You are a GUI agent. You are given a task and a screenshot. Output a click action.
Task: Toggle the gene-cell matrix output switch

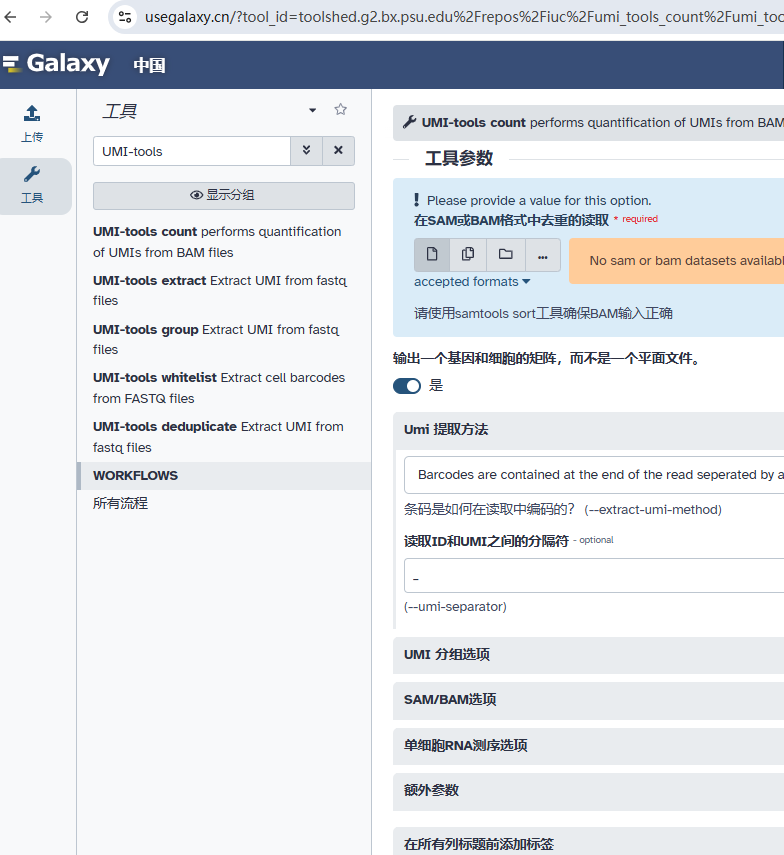[x=407, y=386]
